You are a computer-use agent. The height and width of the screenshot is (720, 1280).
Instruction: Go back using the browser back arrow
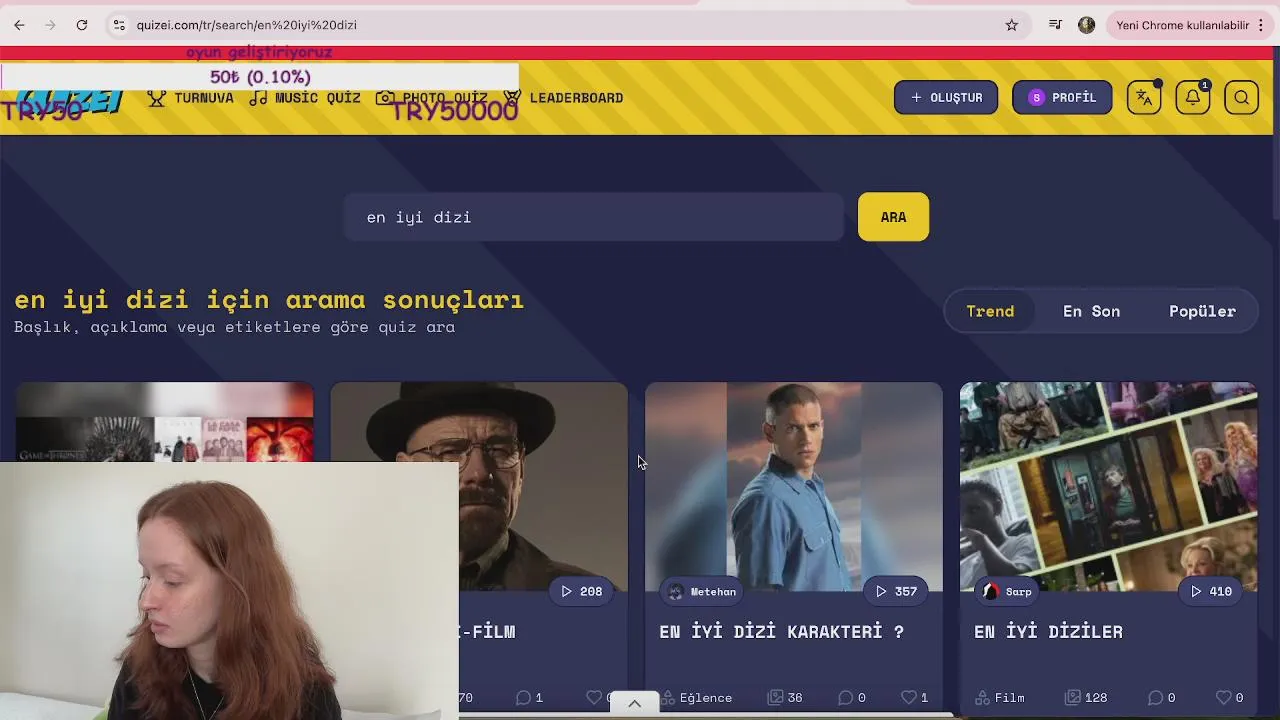(19, 25)
